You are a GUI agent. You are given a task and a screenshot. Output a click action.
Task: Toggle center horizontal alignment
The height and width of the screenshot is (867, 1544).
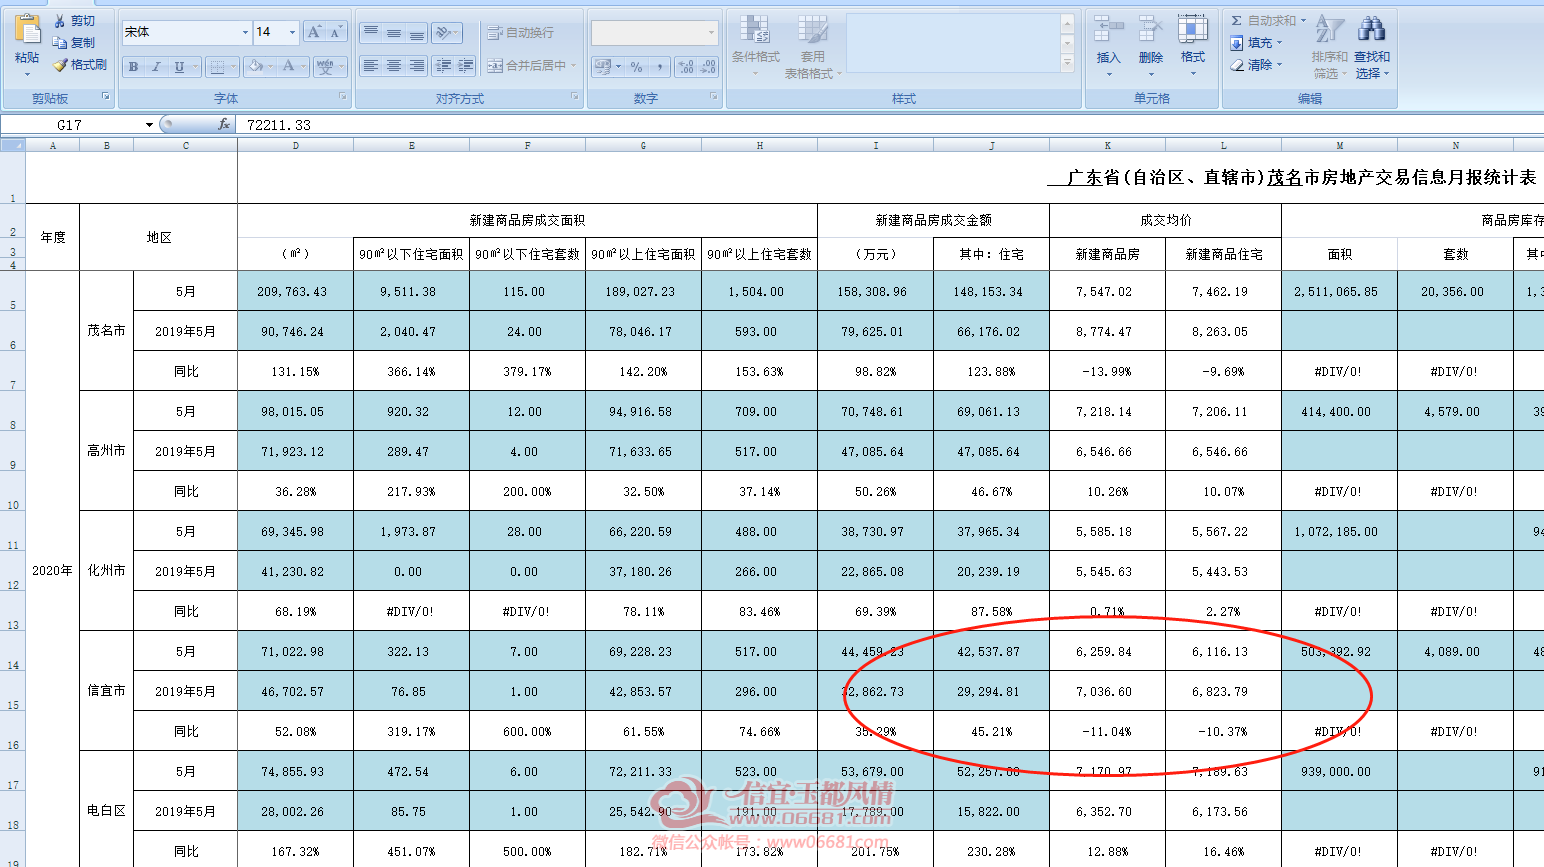pos(393,66)
